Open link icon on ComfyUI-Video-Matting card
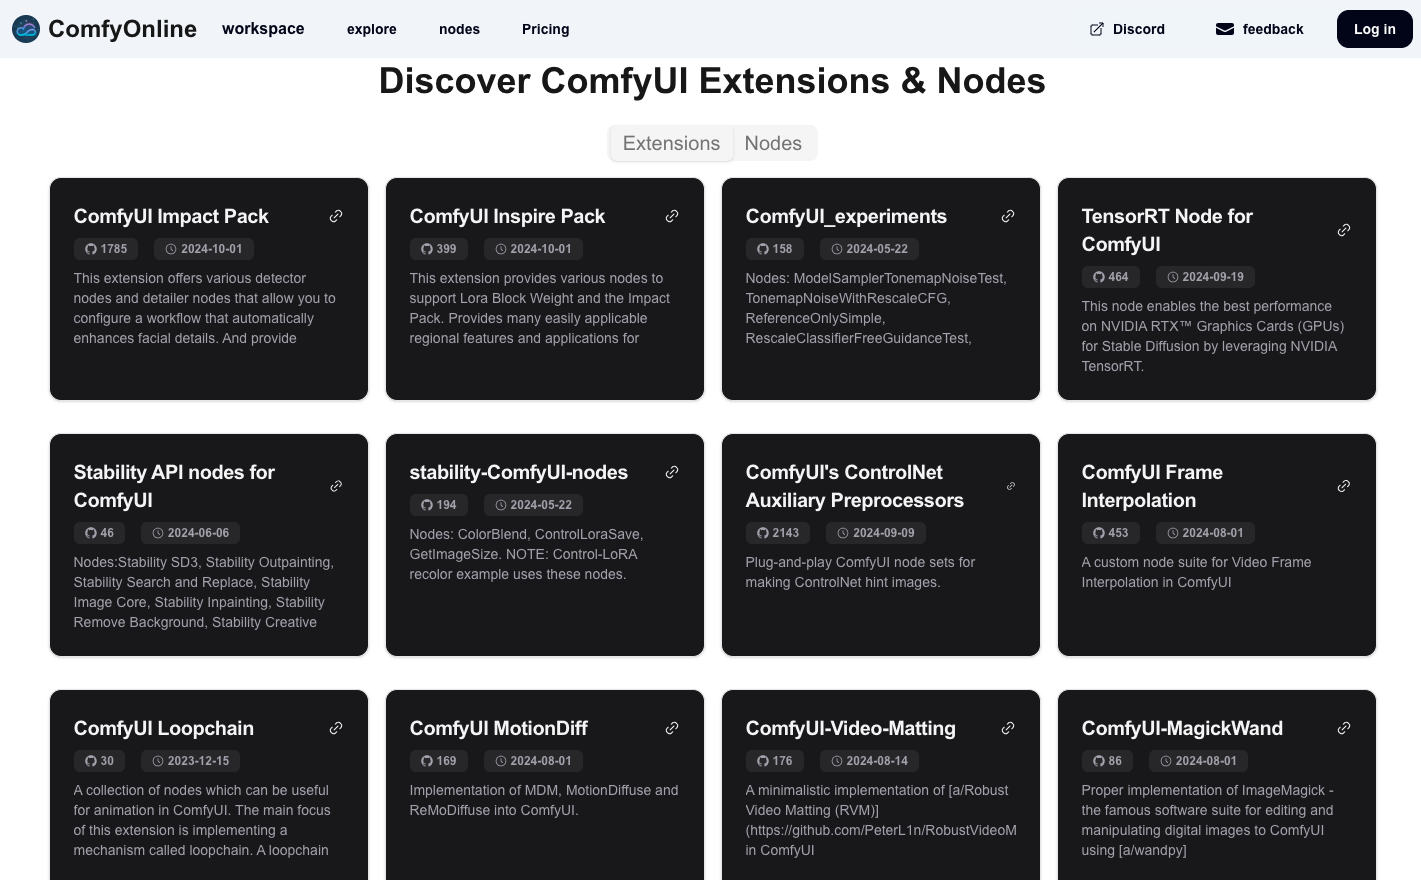 [1008, 728]
